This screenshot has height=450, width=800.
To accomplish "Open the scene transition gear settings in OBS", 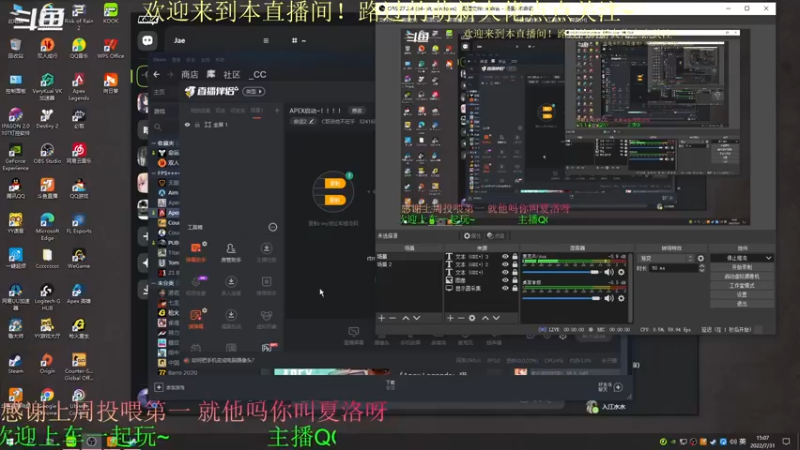I will (x=701, y=259).
